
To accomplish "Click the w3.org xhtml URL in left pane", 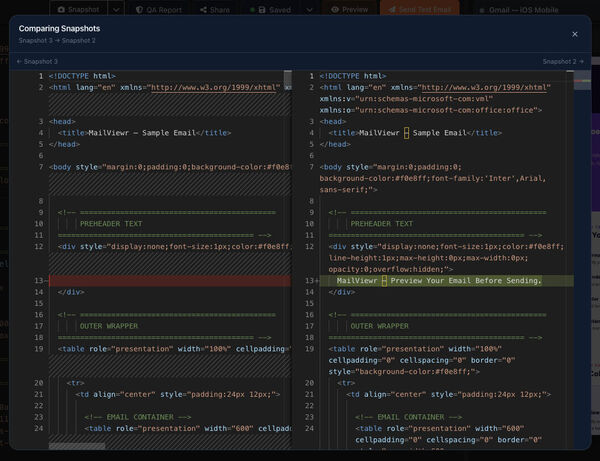I will pyautogui.click(x=213, y=88).
